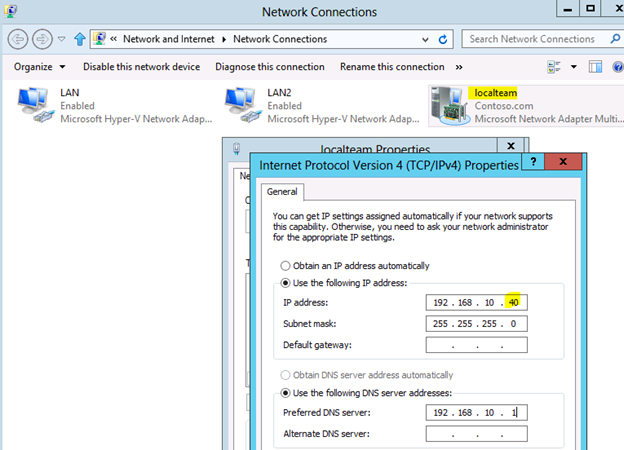The width and height of the screenshot is (624, 450).
Task: Open the Network and Internet breadcrumb
Action: pyautogui.click(x=168, y=39)
